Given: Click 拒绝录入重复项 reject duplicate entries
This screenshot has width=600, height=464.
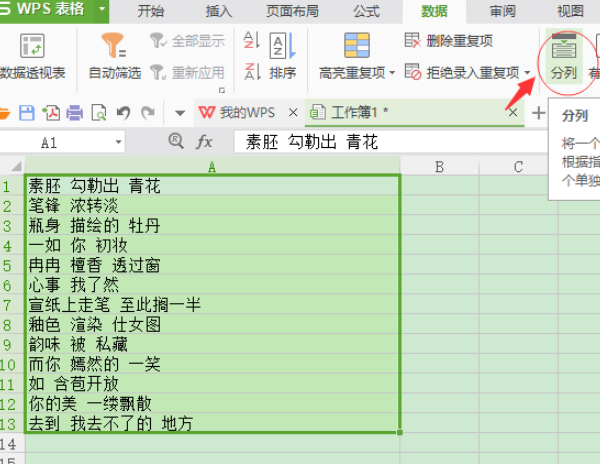Looking at the screenshot, I should click(462, 72).
